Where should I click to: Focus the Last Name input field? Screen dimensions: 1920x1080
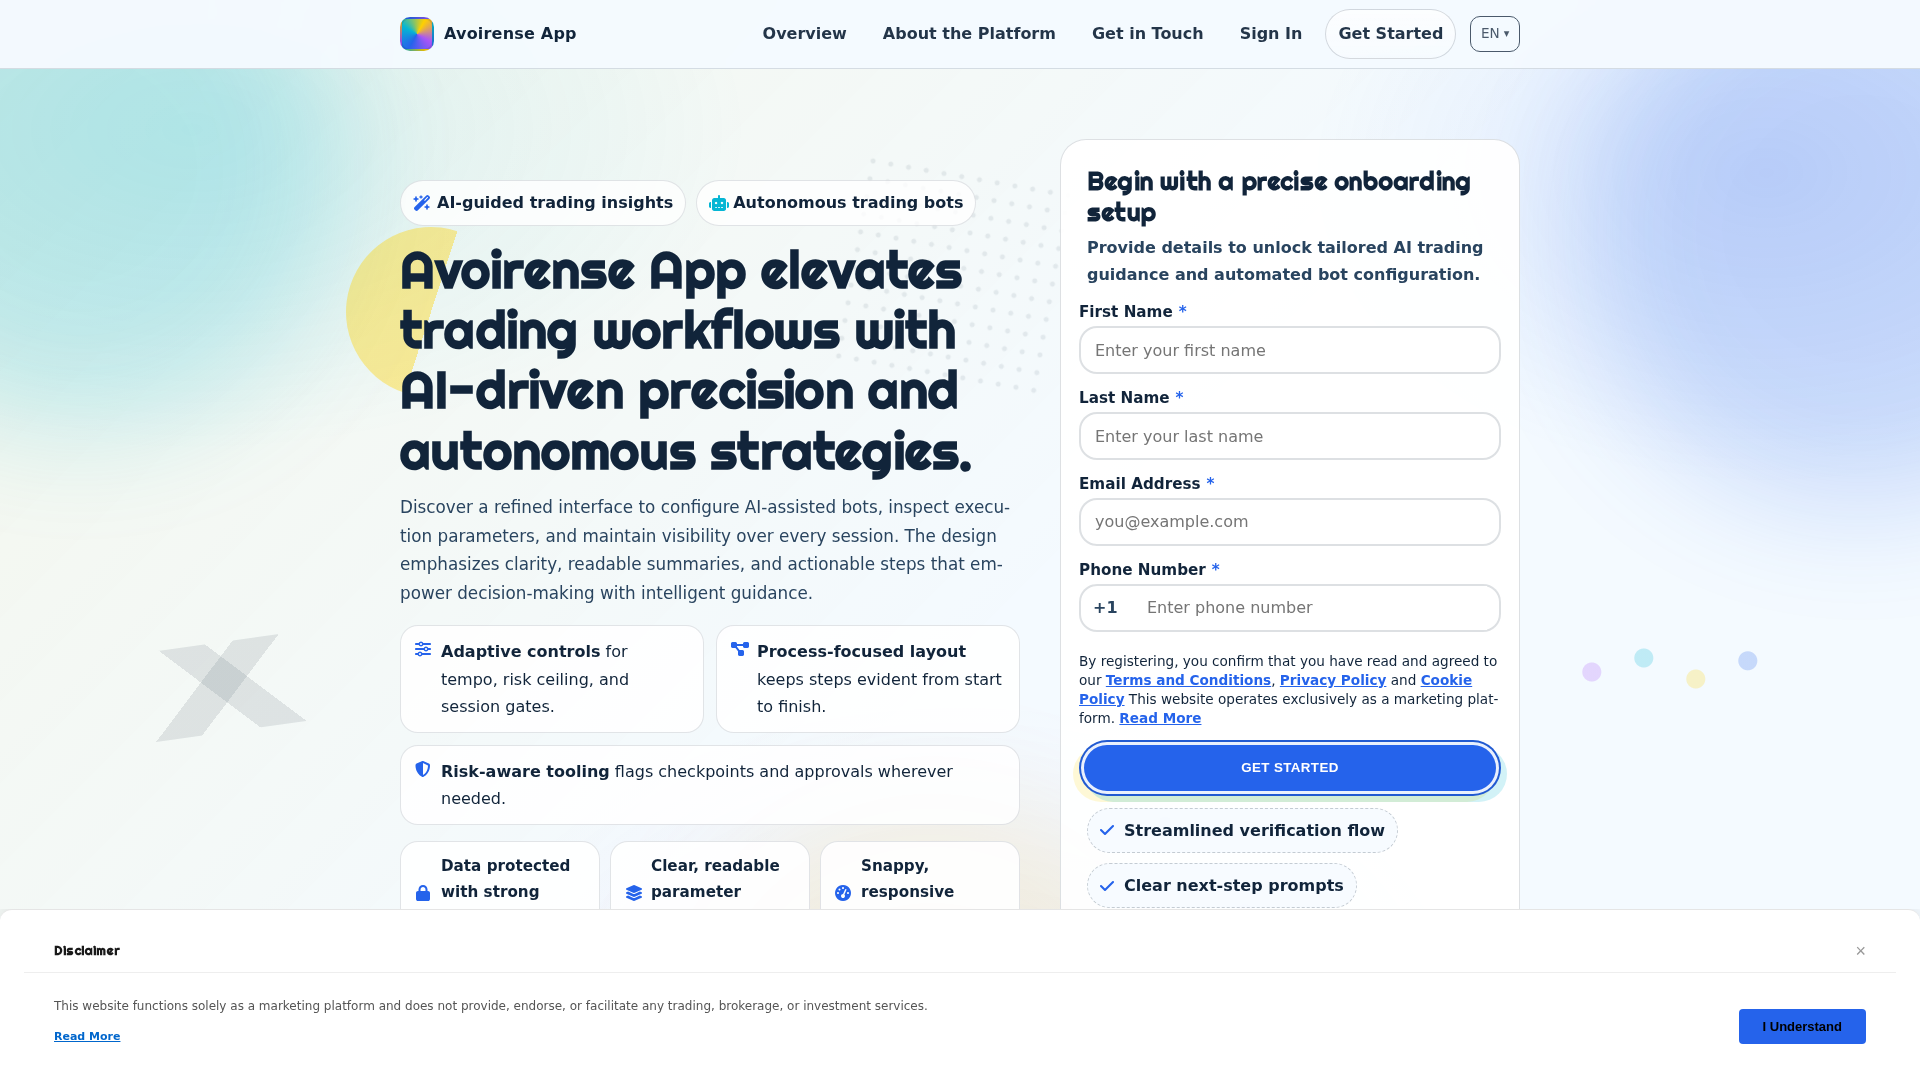pyautogui.click(x=1290, y=436)
